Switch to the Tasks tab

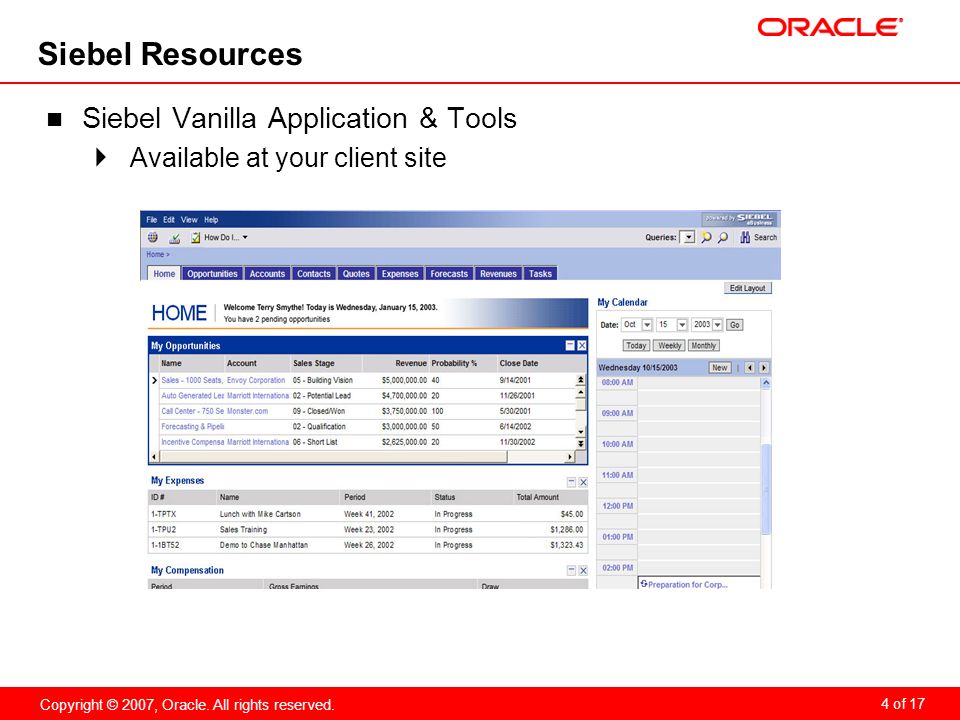[541, 274]
